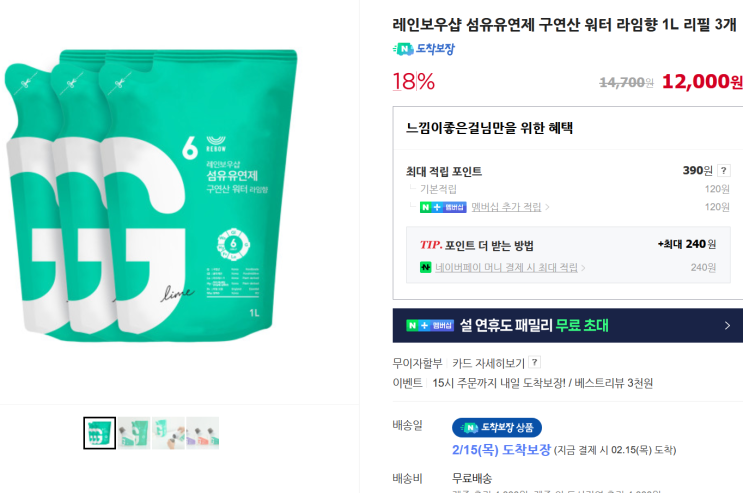
Task: Select the second product thumbnail
Action: click(x=134, y=433)
